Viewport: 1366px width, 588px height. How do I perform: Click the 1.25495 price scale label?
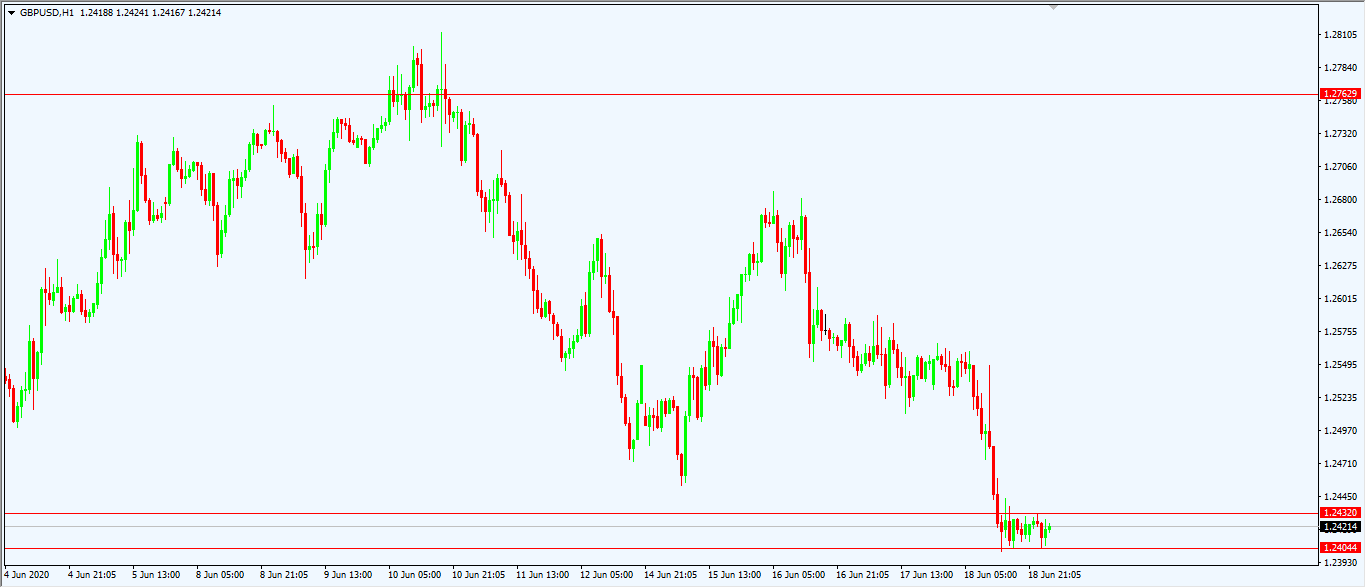(1340, 365)
